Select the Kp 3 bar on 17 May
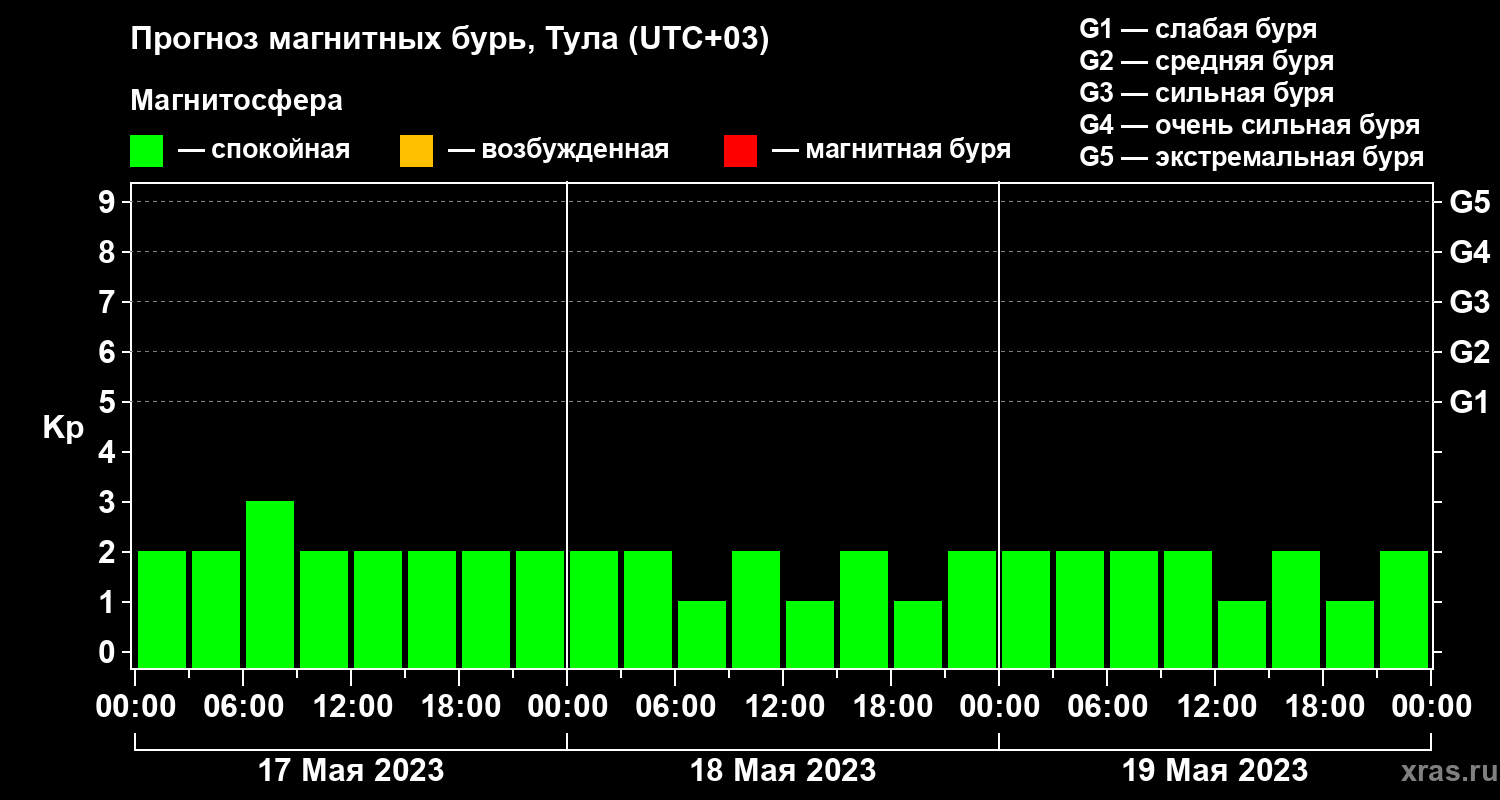Screen dimensions: 1500x800 pyautogui.click(x=270, y=584)
